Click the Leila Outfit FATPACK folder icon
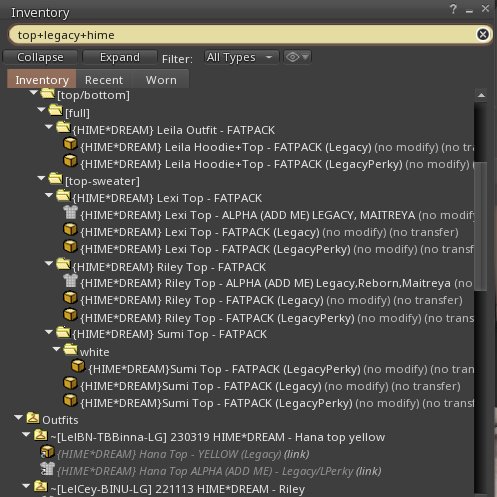 click(x=63, y=127)
